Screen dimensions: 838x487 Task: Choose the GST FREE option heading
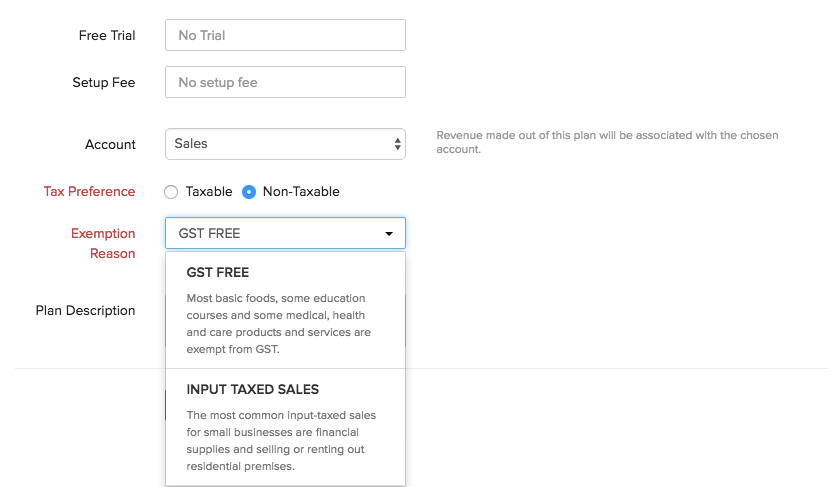pyautogui.click(x=218, y=272)
